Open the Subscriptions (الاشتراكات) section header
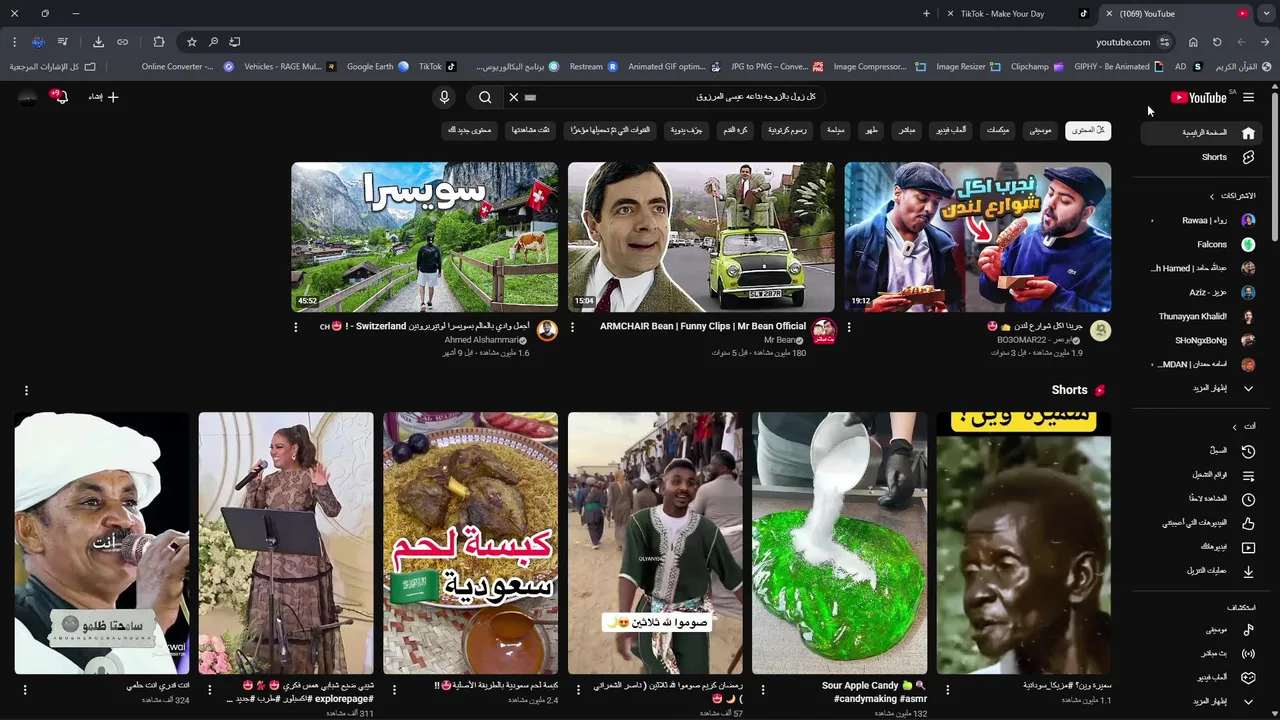 coord(1232,196)
